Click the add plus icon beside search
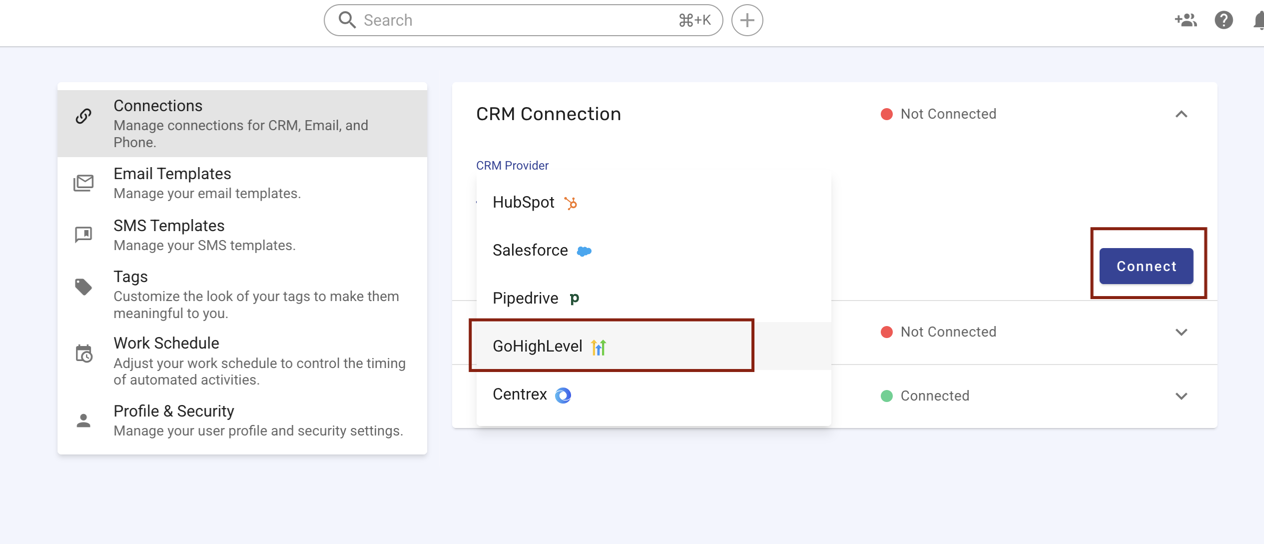Viewport: 1265px width, 544px height. point(747,20)
